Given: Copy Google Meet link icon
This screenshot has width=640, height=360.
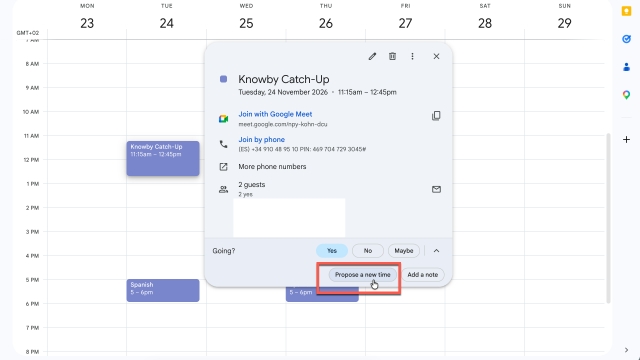Looking at the screenshot, I should [436, 116].
